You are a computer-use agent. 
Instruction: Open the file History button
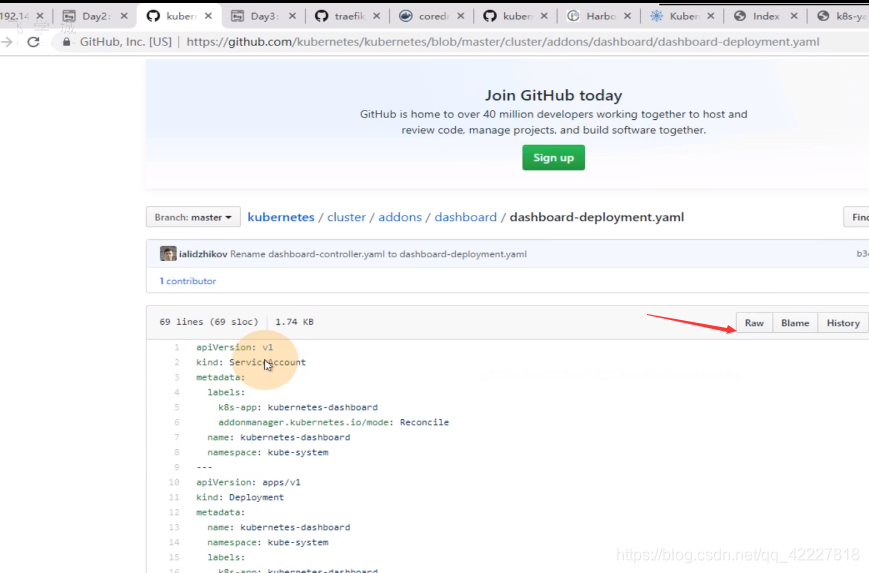point(843,323)
